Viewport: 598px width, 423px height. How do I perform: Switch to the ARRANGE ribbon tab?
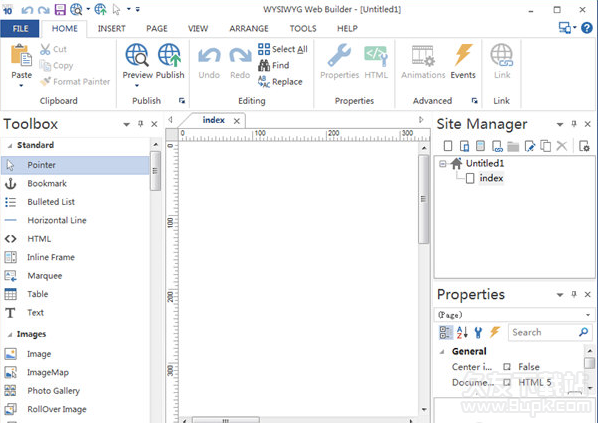coord(249,29)
